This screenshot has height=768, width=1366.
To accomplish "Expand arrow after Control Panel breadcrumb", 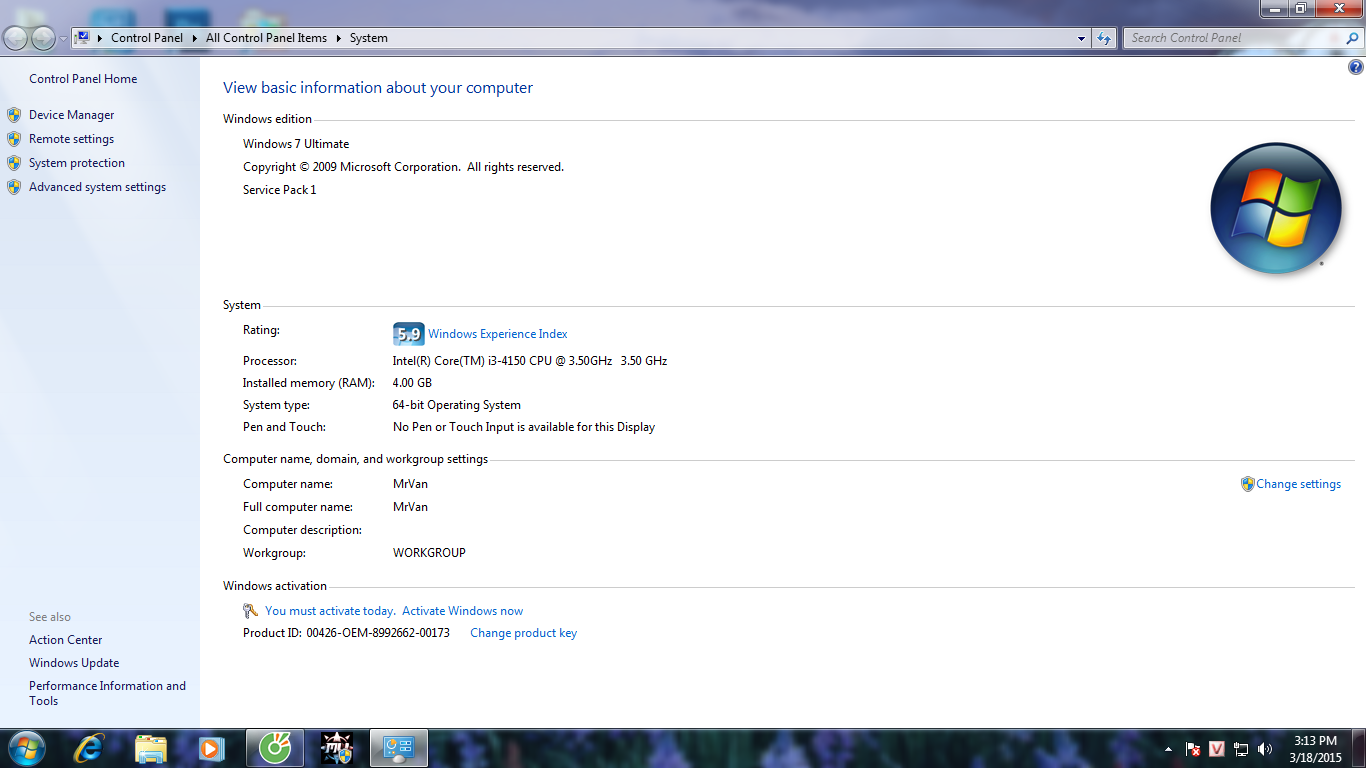I will pos(194,38).
